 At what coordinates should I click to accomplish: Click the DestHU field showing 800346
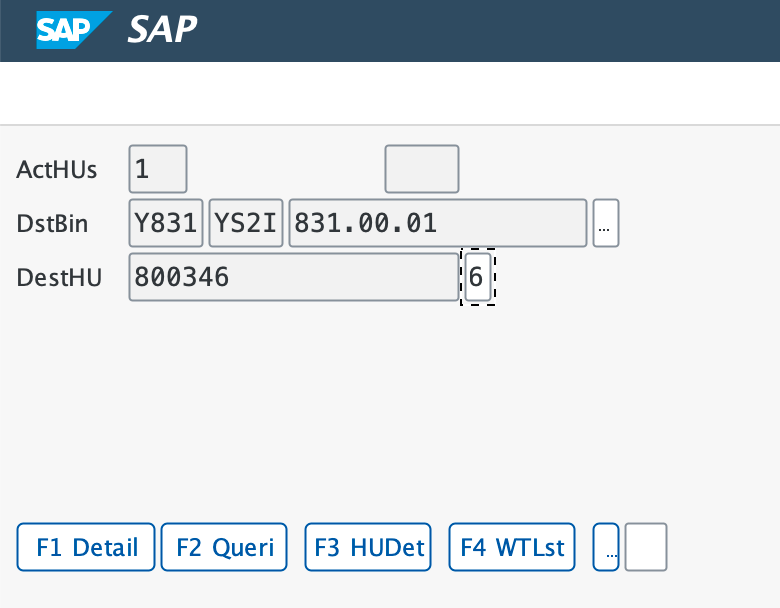click(293, 277)
